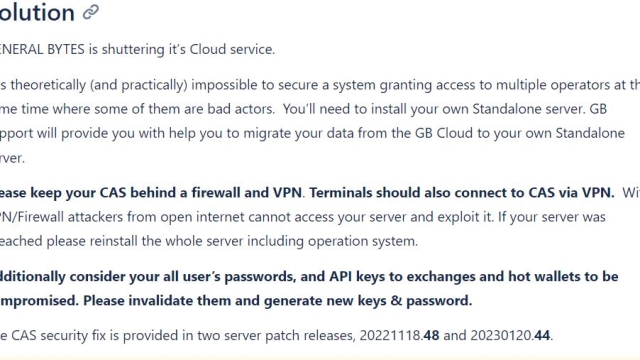Screen dimensions: 640x360
Task: Click the patch release number 20221118.48
Action: coord(399,336)
